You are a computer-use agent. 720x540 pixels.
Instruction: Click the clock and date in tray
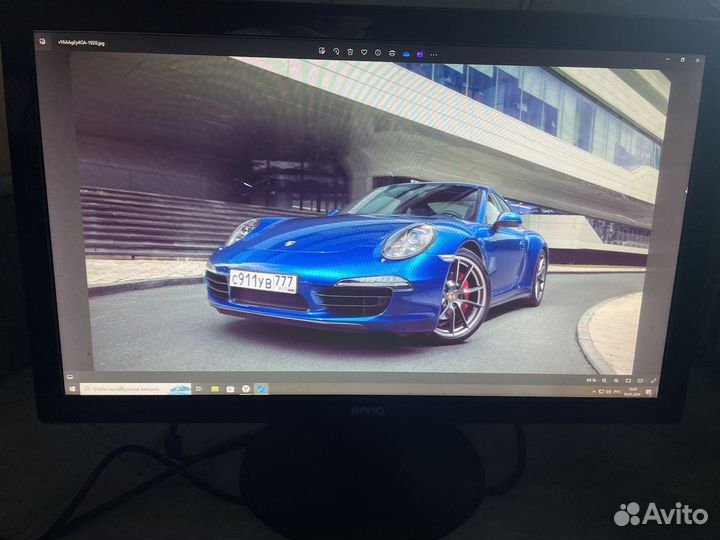pos(632,392)
